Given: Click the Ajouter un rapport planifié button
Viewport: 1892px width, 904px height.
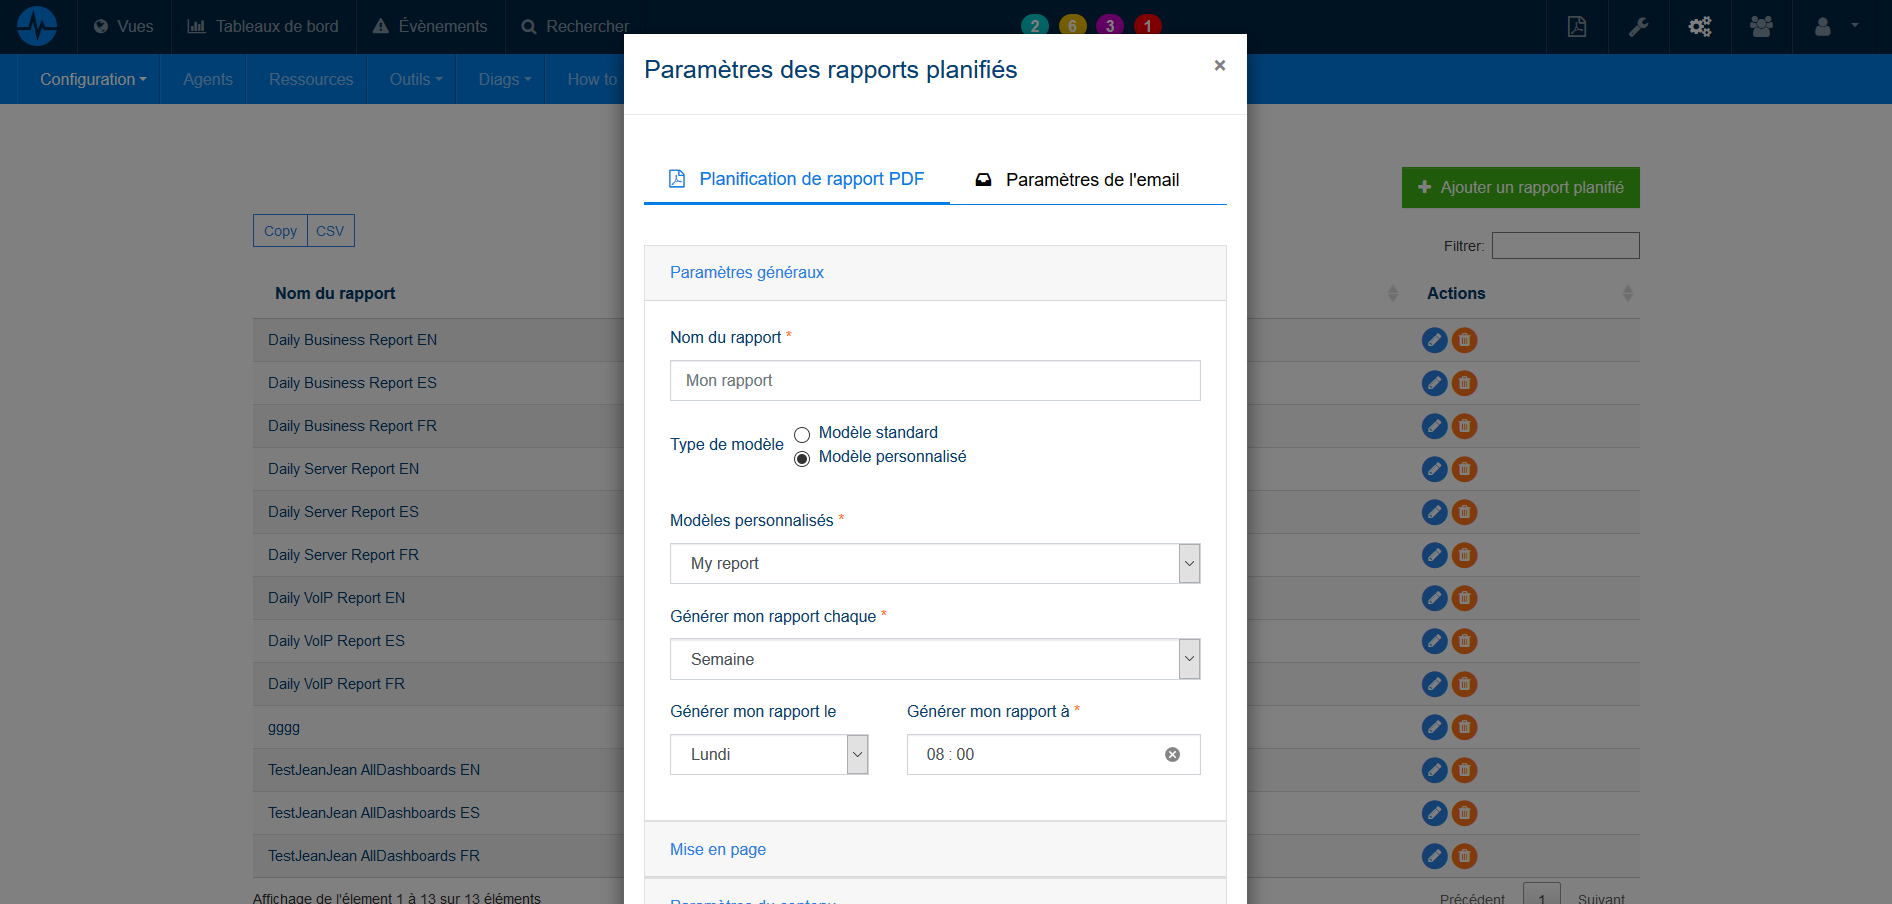Looking at the screenshot, I should point(1519,187).
